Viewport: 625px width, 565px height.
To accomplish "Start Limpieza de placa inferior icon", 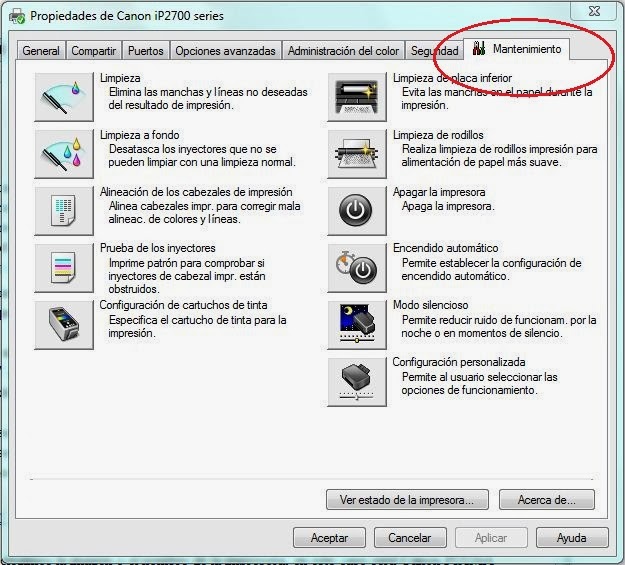I will [357, 97].
